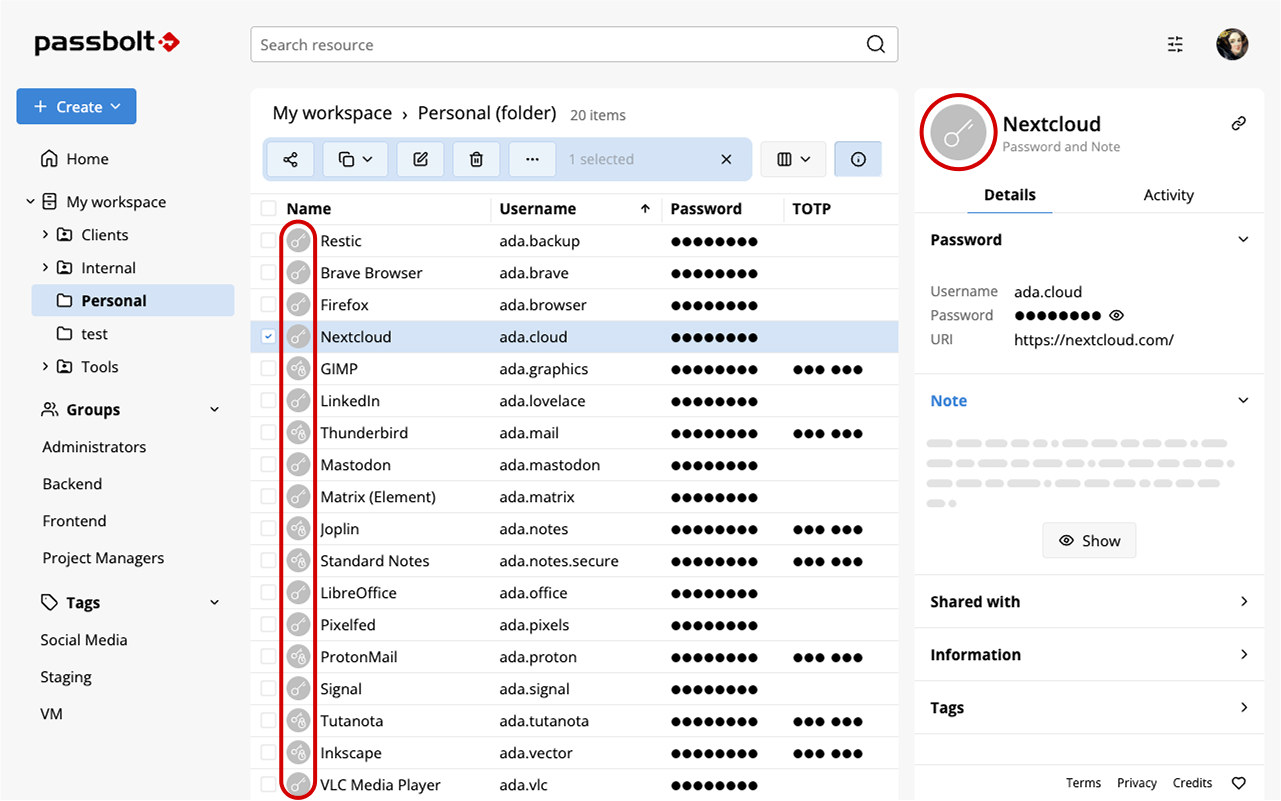Click the ProtonMail resource icon
The height and width of the screenshot is (801, 1281).
tap(298, 657)
